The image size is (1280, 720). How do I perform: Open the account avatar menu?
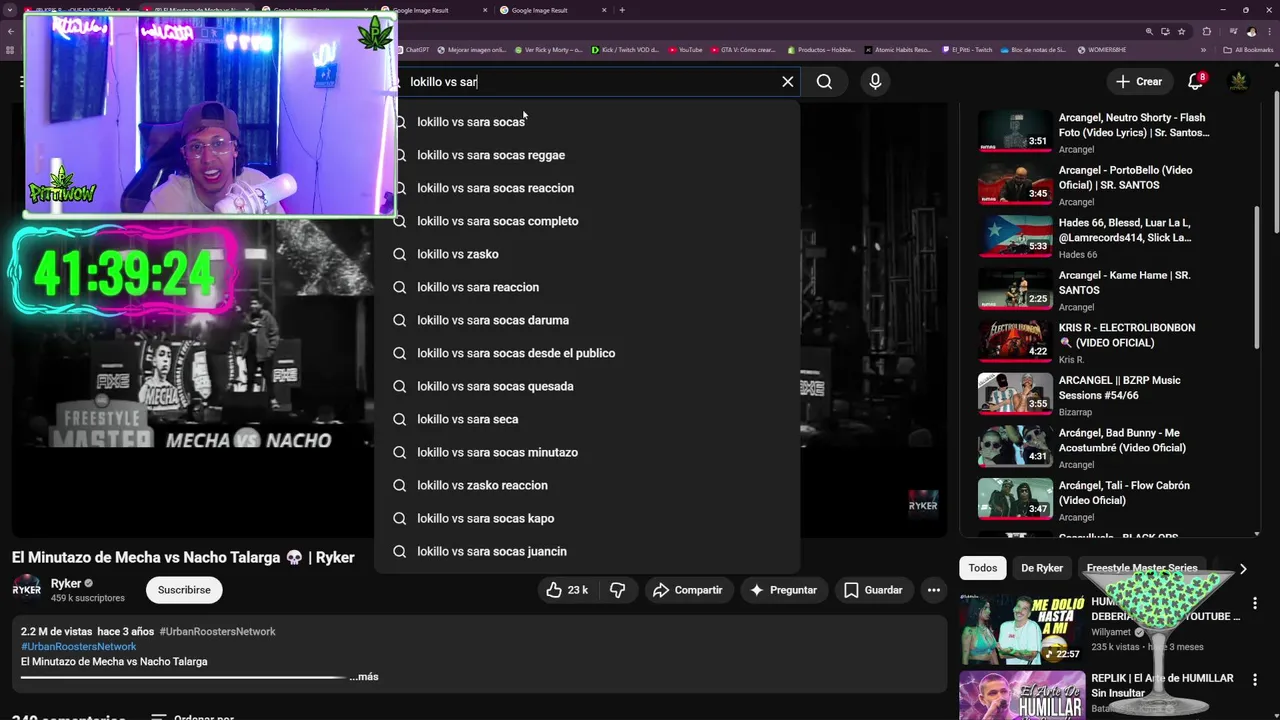[1238, 82]
